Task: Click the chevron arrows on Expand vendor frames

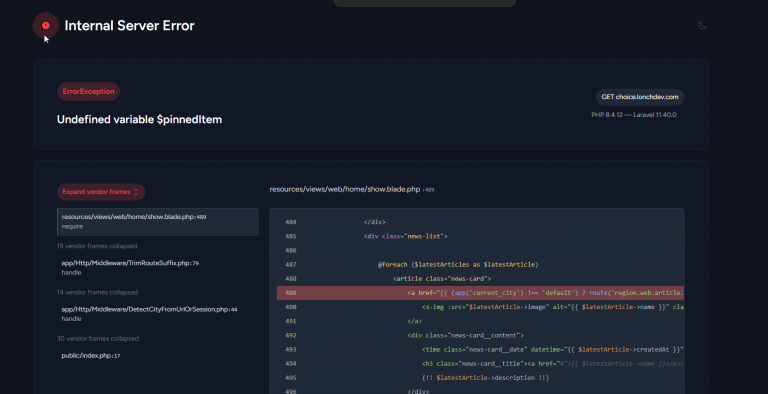Action: coord(136,192)
